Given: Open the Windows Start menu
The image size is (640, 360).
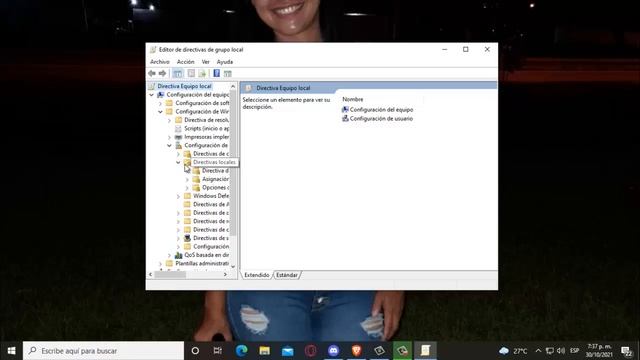Looking at the screenshot, I should (11, 351).
